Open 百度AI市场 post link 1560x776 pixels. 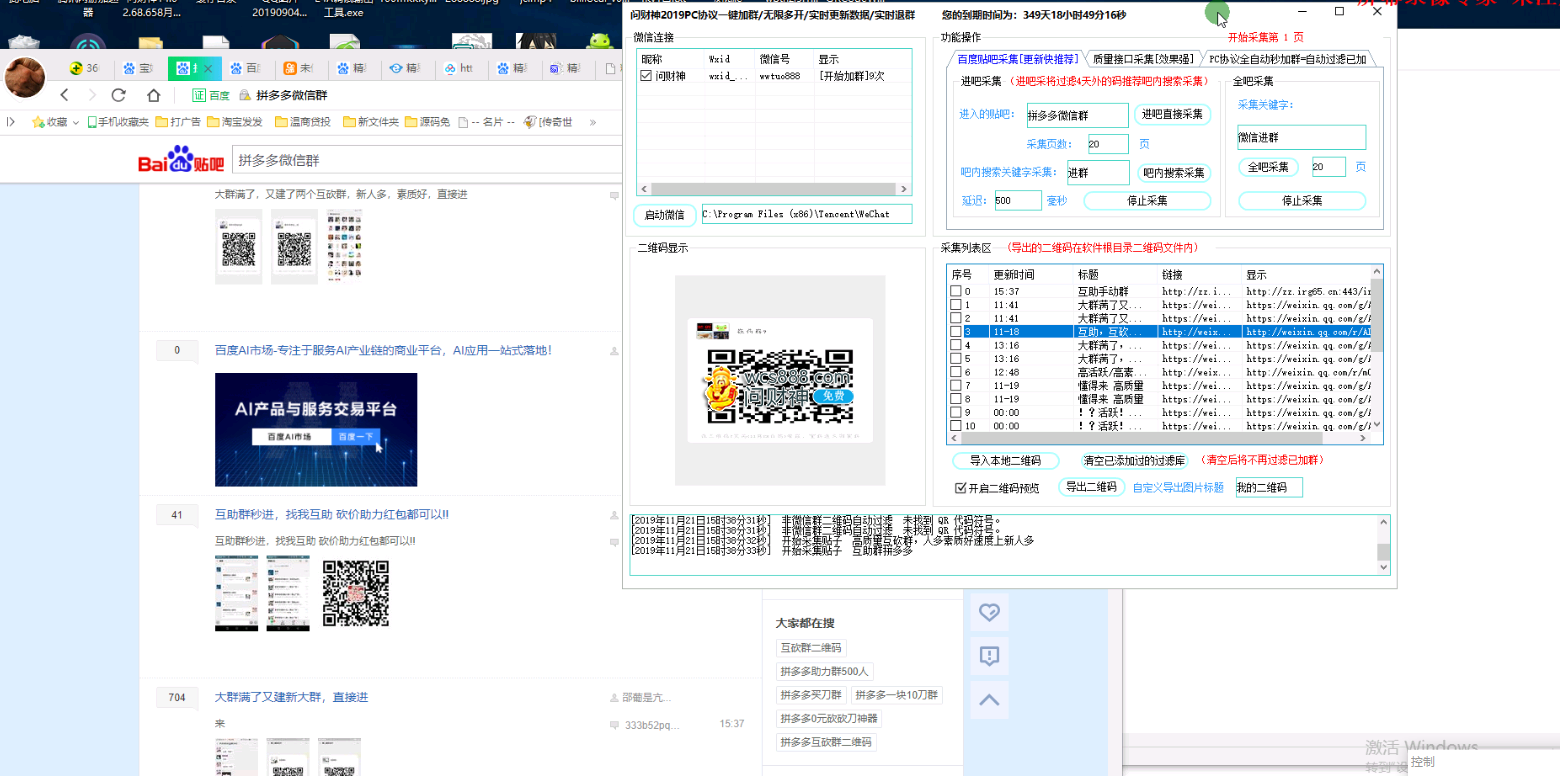(x=383, y=350)
